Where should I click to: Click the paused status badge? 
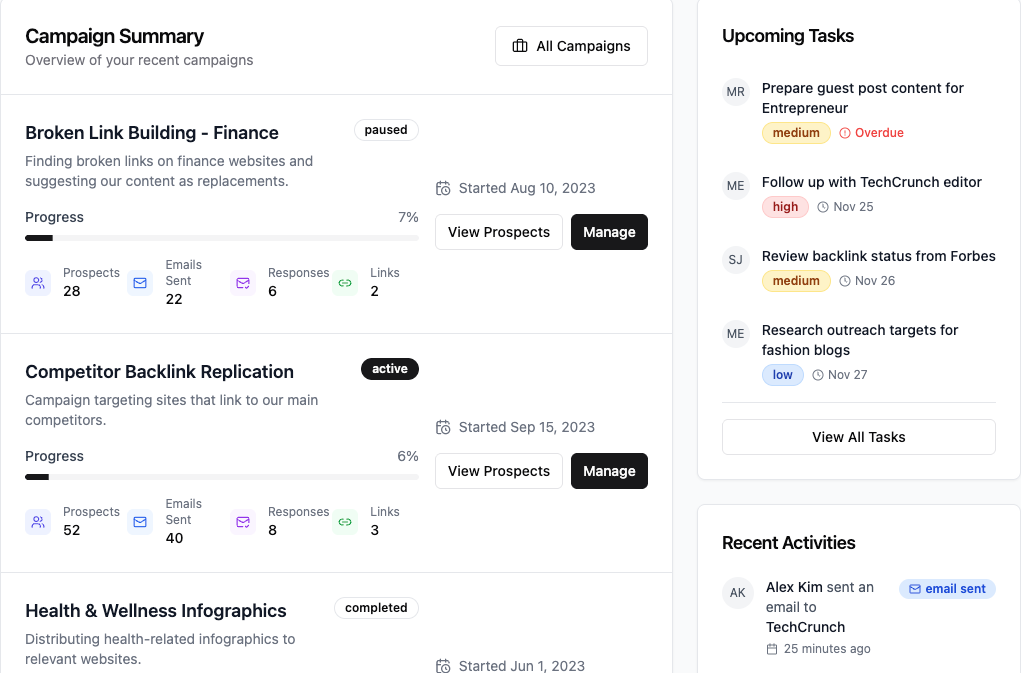386,130
